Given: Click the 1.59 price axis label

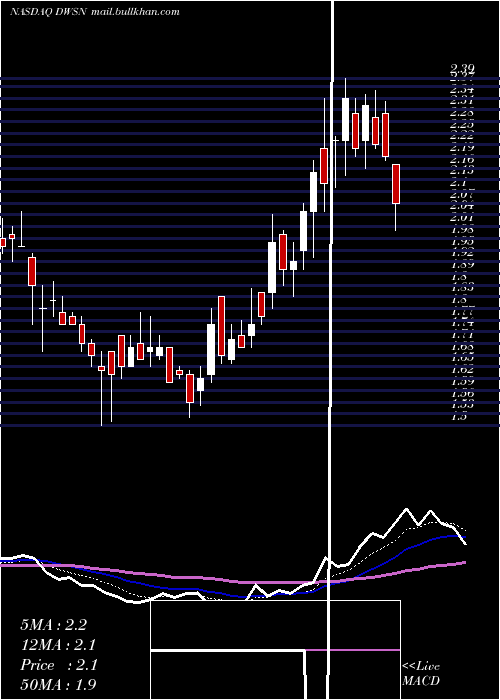Looking at the screenshot, I should (x=462, y=381).
